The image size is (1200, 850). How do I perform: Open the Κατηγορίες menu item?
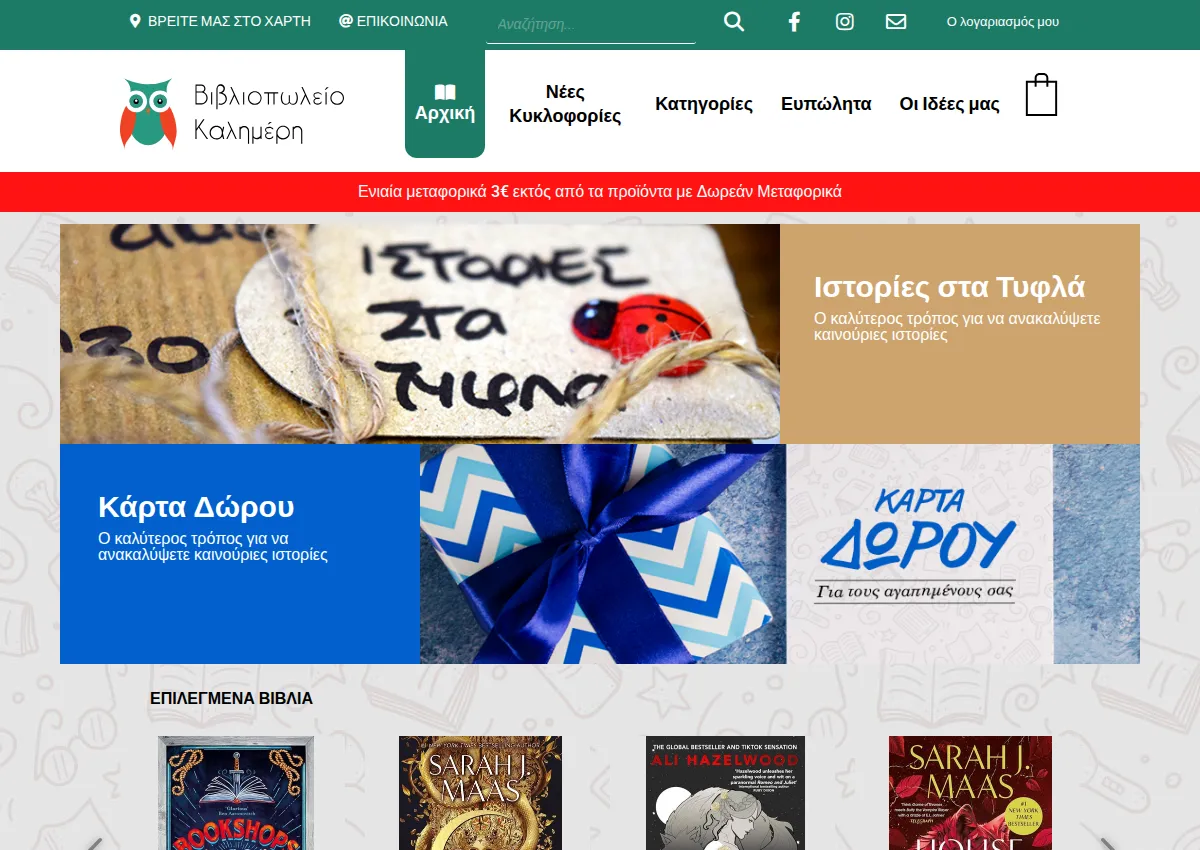[x=704, y=104]
